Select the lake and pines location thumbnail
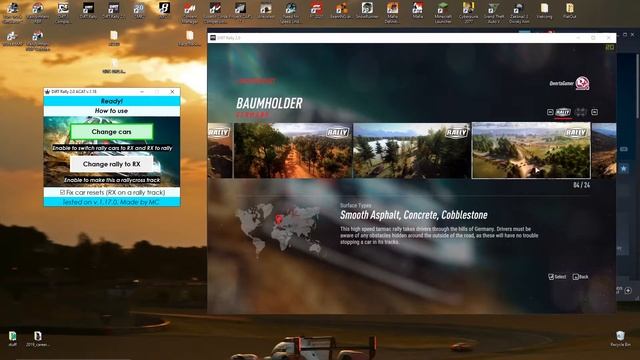 click(x=411, y=150)
